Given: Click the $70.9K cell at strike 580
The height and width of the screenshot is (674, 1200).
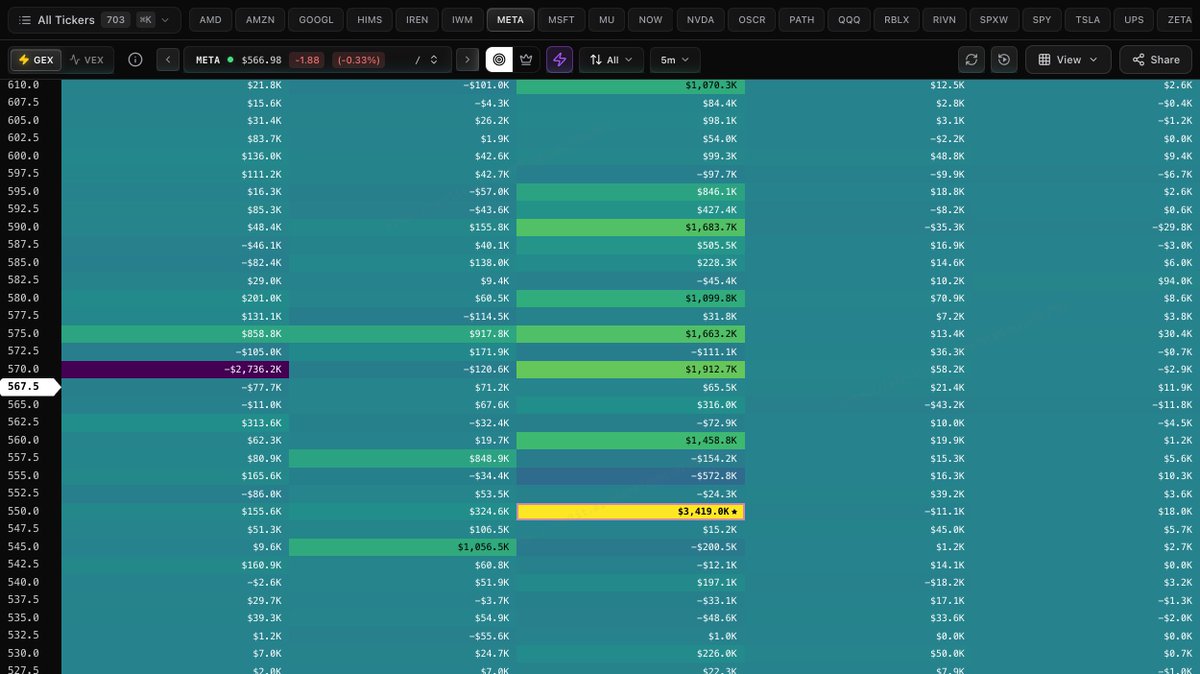Looking at the screenshot, I should click(x=859, y=298).
